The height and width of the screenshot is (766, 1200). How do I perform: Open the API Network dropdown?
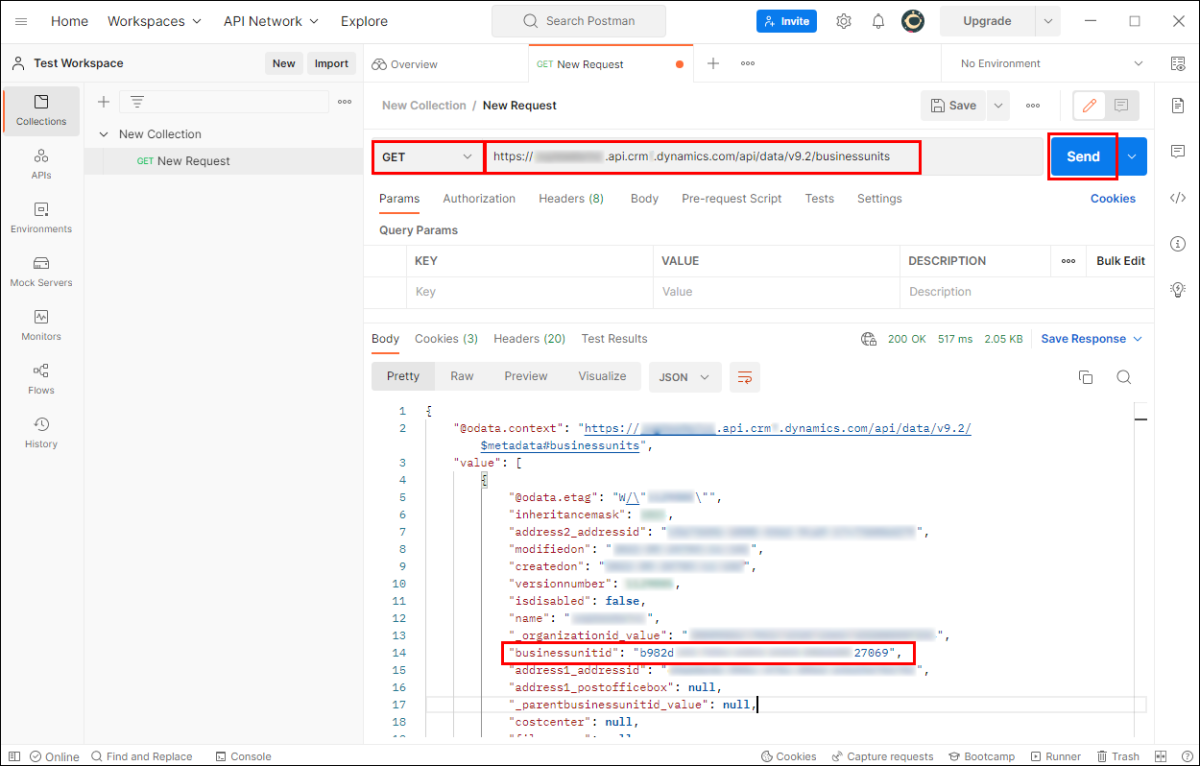pos(271,21)
